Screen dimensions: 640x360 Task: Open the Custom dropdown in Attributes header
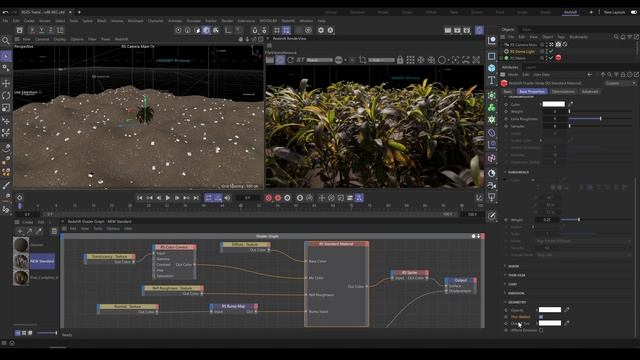[620, 83]
